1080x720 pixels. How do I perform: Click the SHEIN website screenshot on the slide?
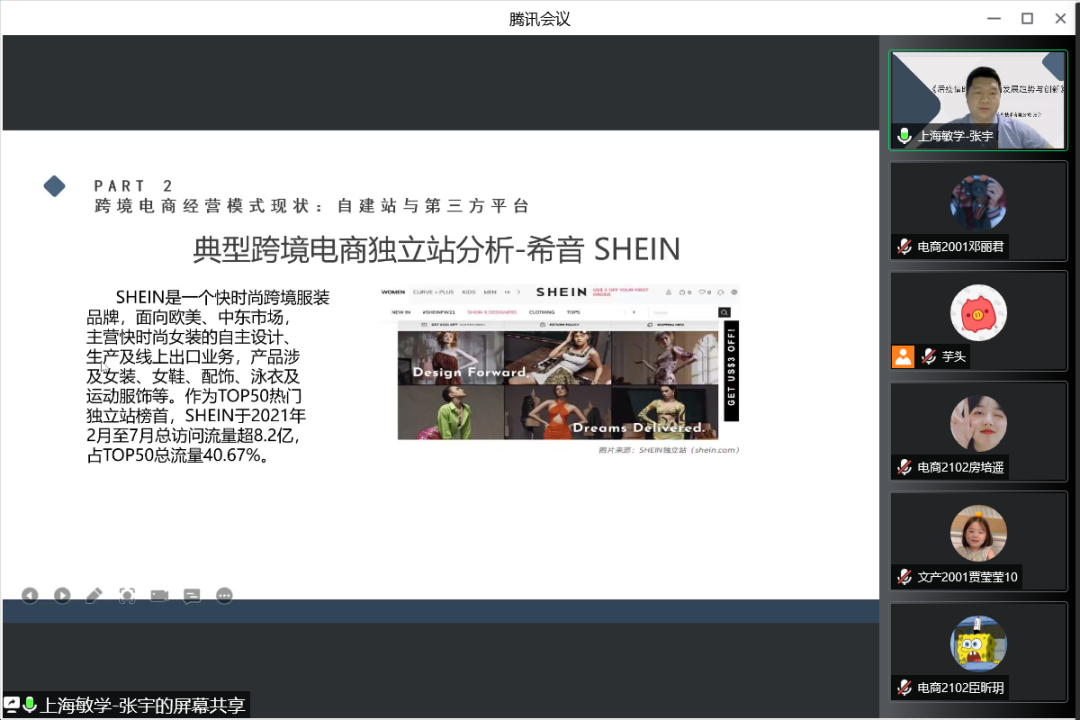coord(560,362)
